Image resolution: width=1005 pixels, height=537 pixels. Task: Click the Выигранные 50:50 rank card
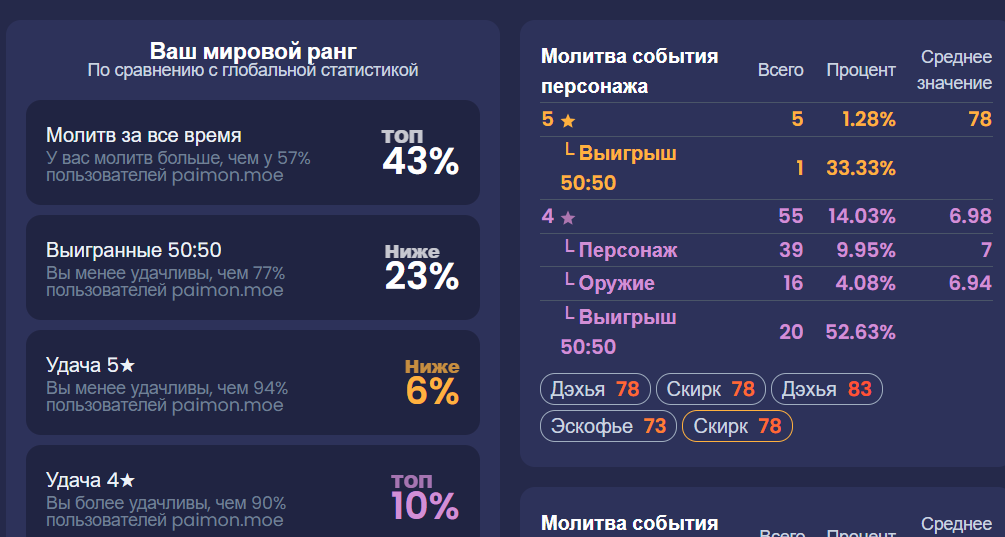coord(253,268)
